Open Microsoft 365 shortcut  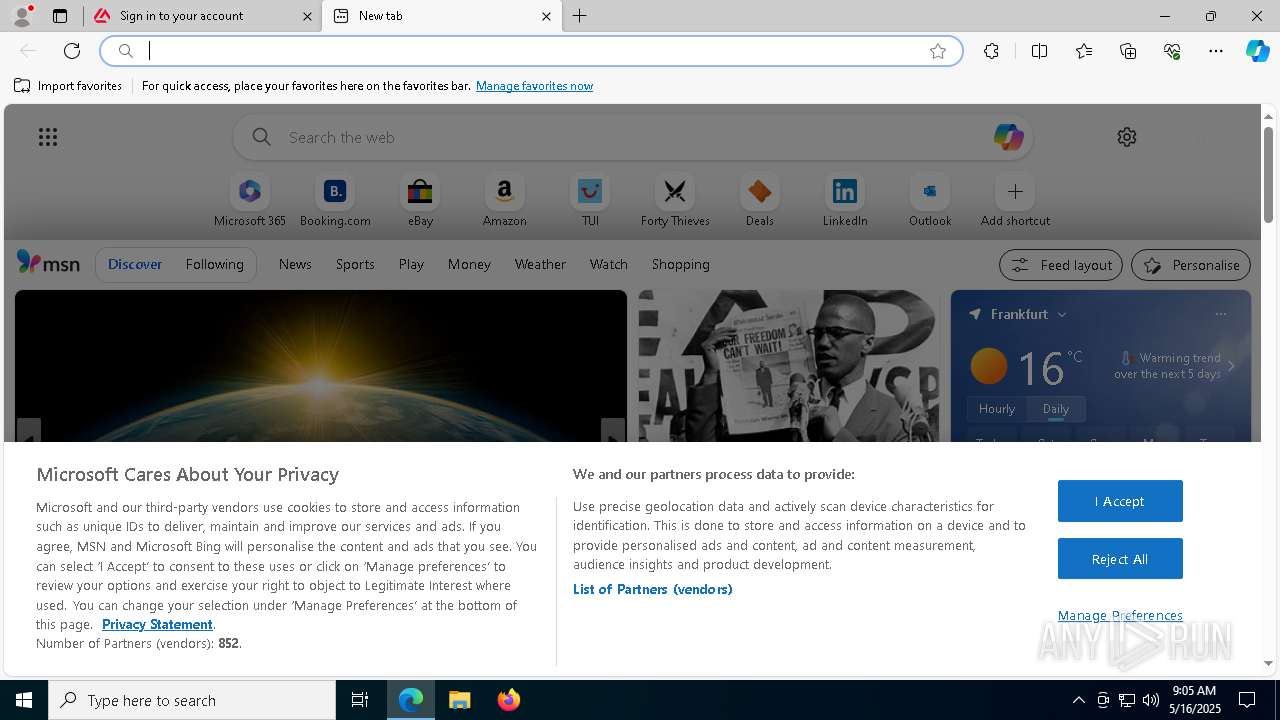(250, 201)
